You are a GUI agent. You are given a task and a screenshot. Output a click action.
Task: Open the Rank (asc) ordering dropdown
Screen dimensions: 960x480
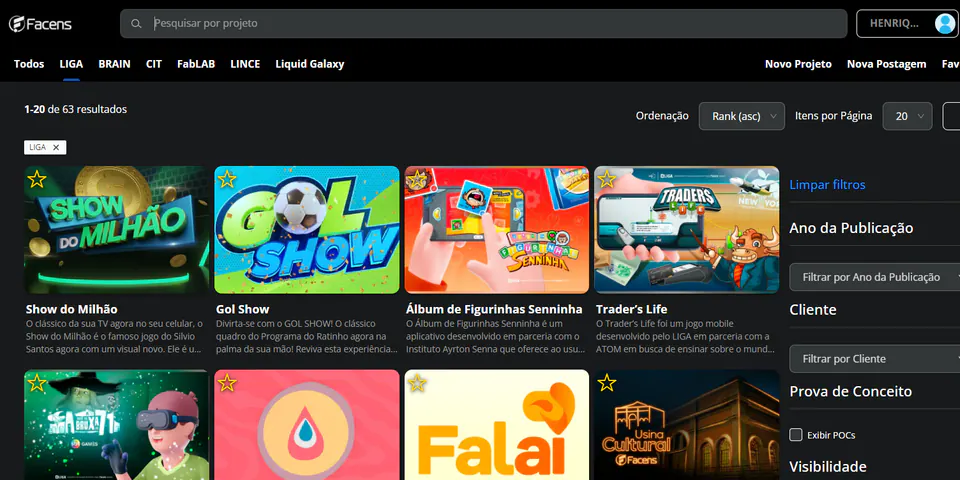tap(741, 116)
